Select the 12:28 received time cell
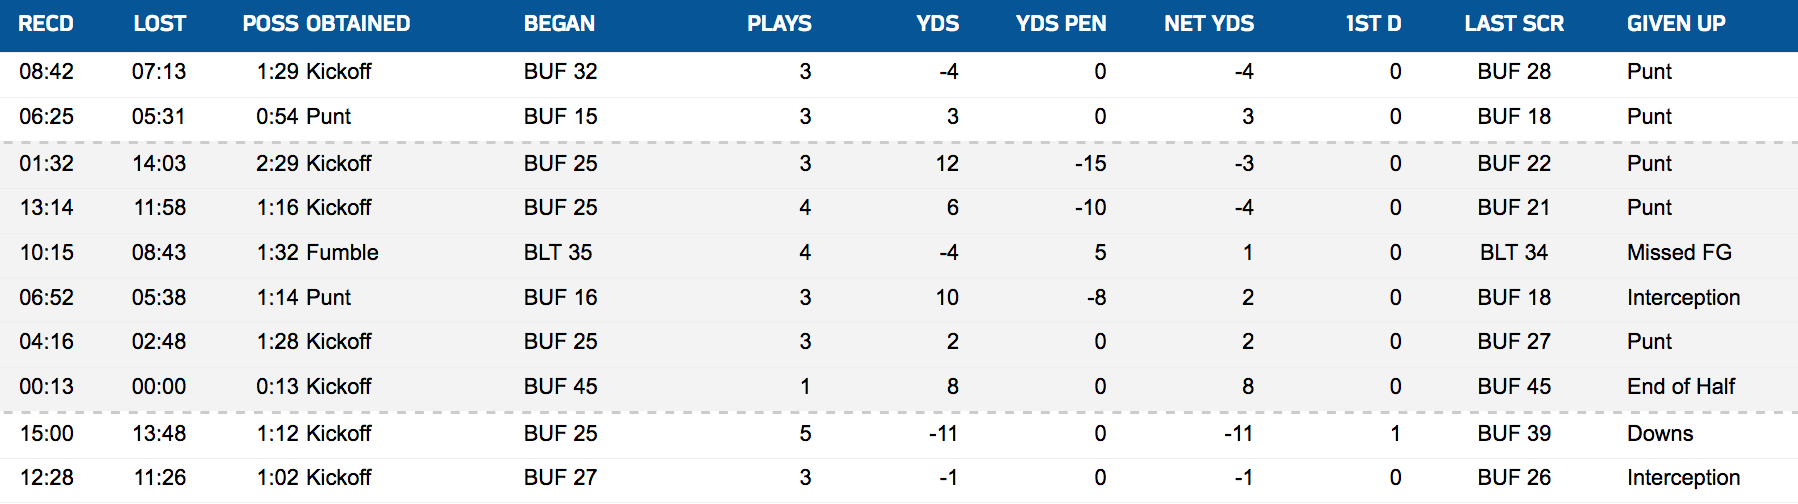The width and height of the screenshot is (1798, 504). [x=46, y=478]
